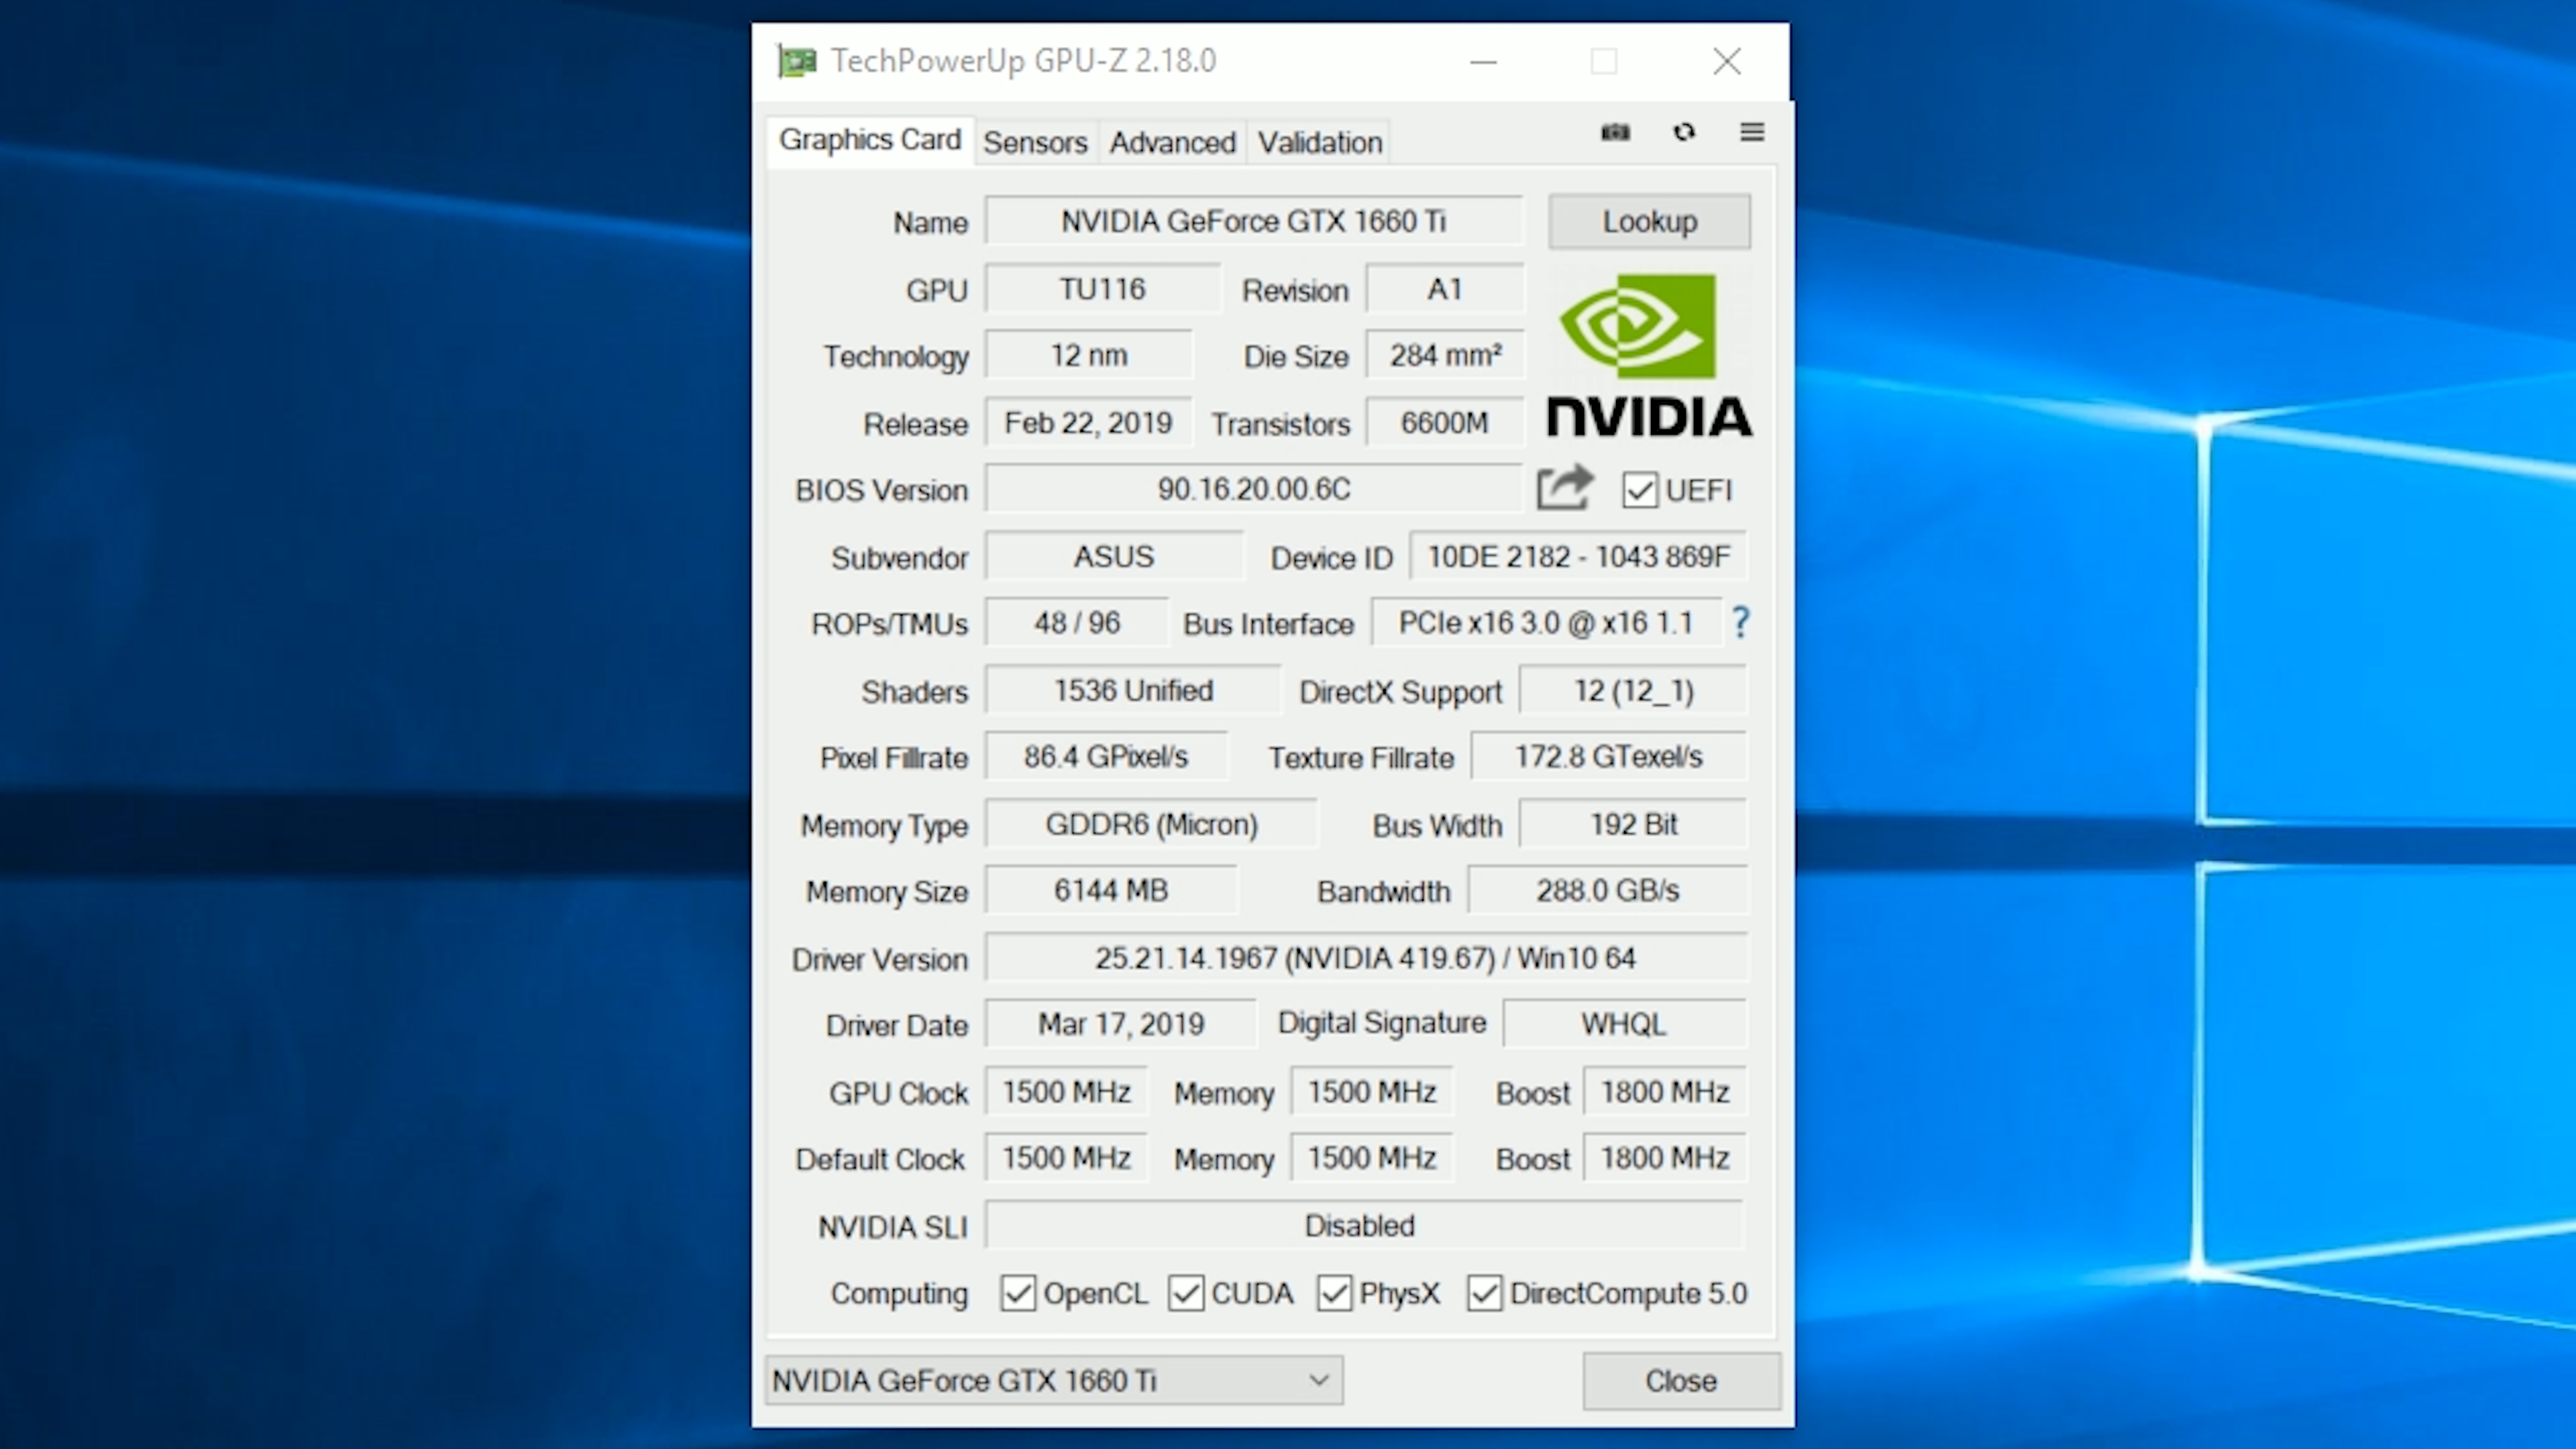Click the Default Clock field 1500 MHz

coord(1066,1159)
